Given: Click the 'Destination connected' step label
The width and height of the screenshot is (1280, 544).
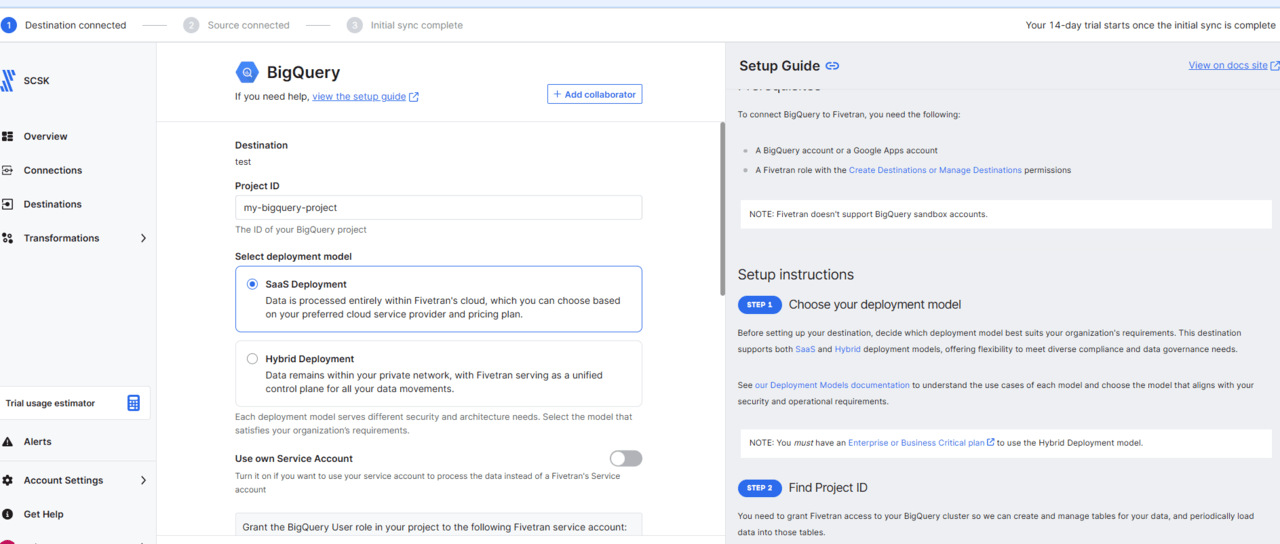Looking at the screenshot, I should click(75, 25).
